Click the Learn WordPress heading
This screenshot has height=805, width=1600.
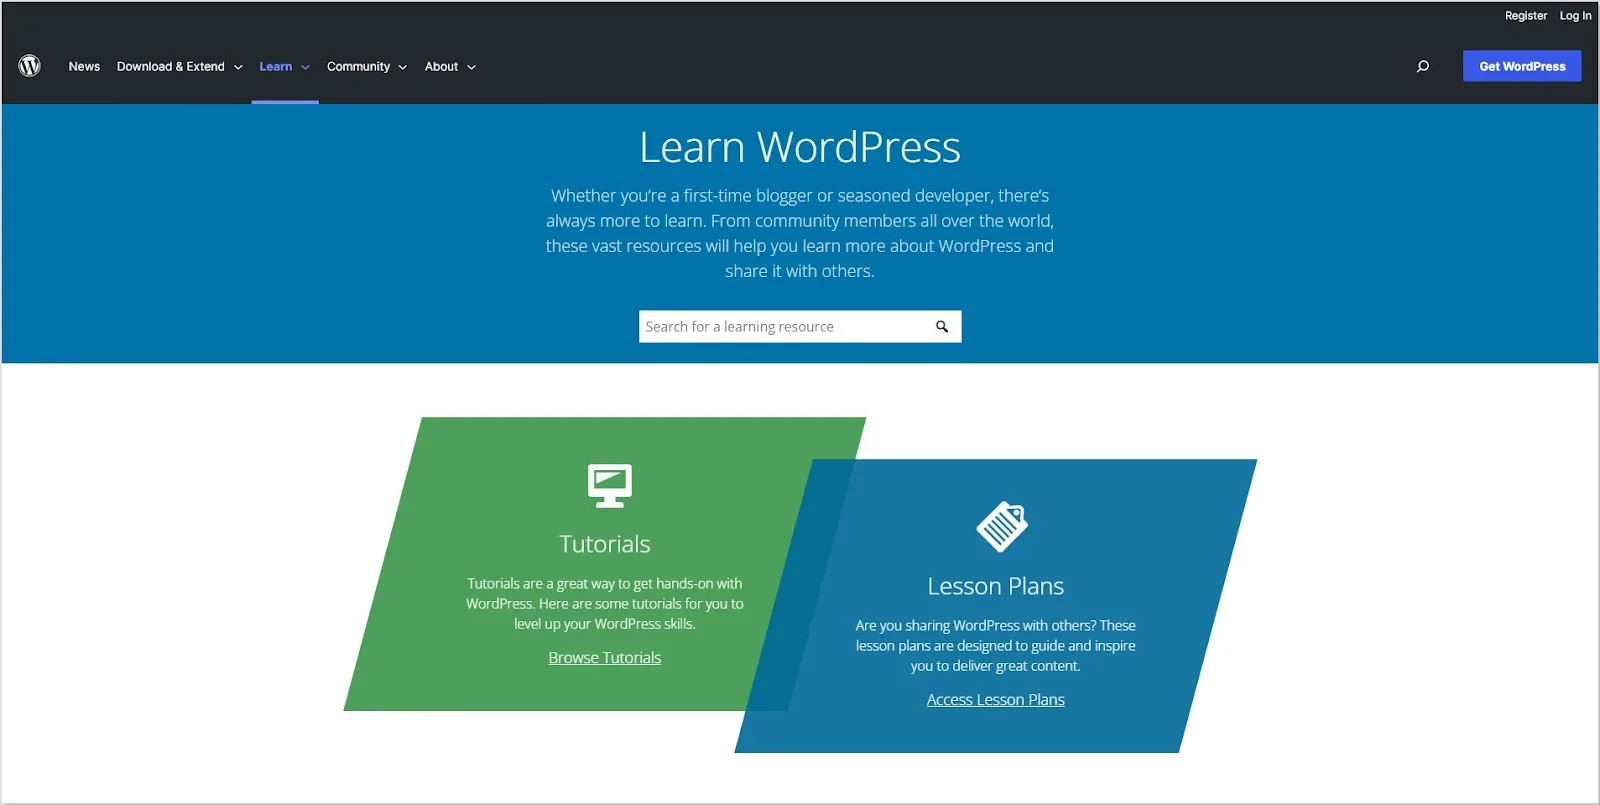(800, 148)
